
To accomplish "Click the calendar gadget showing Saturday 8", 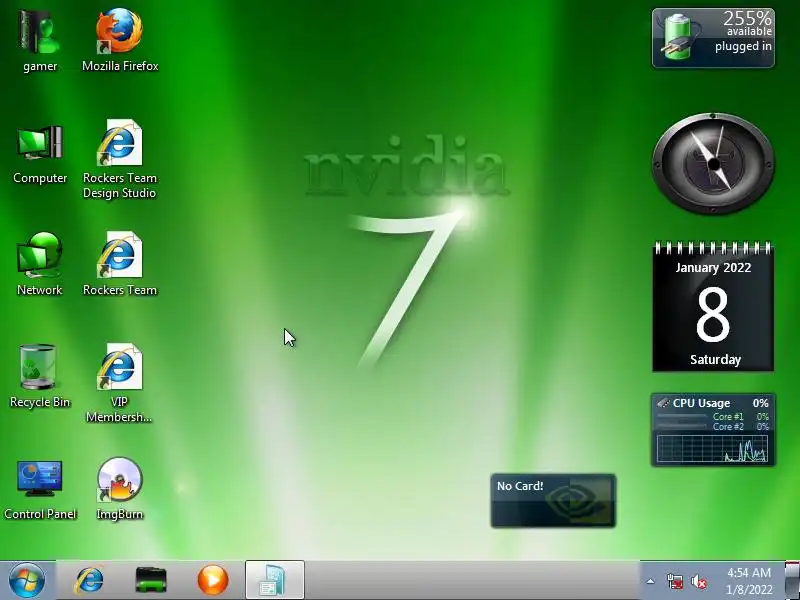I will 713,307.
